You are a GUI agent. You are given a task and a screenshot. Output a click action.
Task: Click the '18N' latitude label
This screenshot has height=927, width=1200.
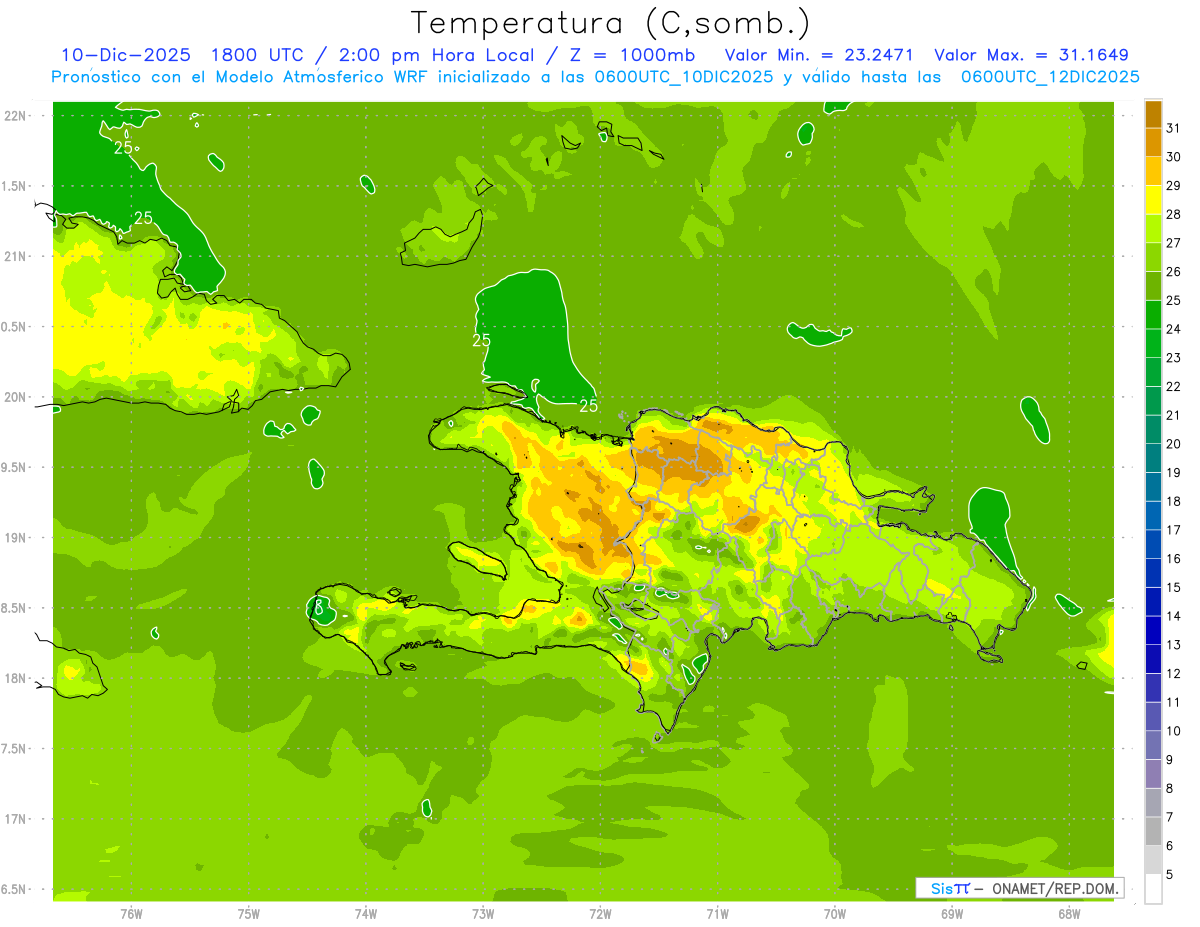(16, 678)
